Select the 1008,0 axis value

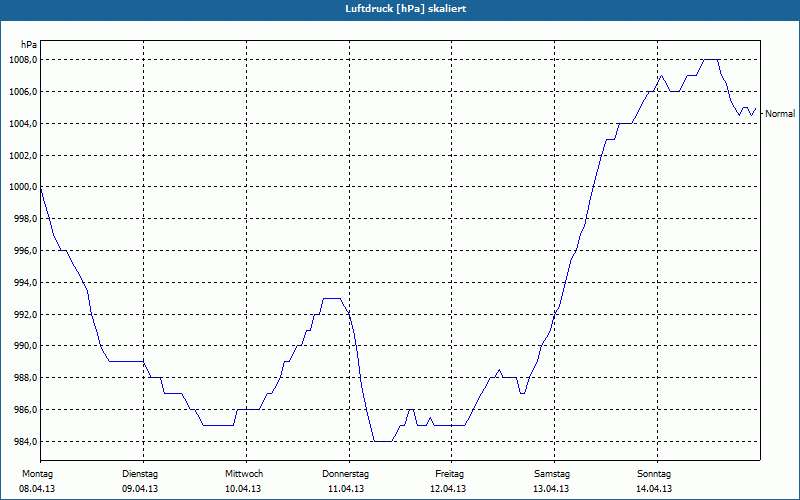coord(23,60)
